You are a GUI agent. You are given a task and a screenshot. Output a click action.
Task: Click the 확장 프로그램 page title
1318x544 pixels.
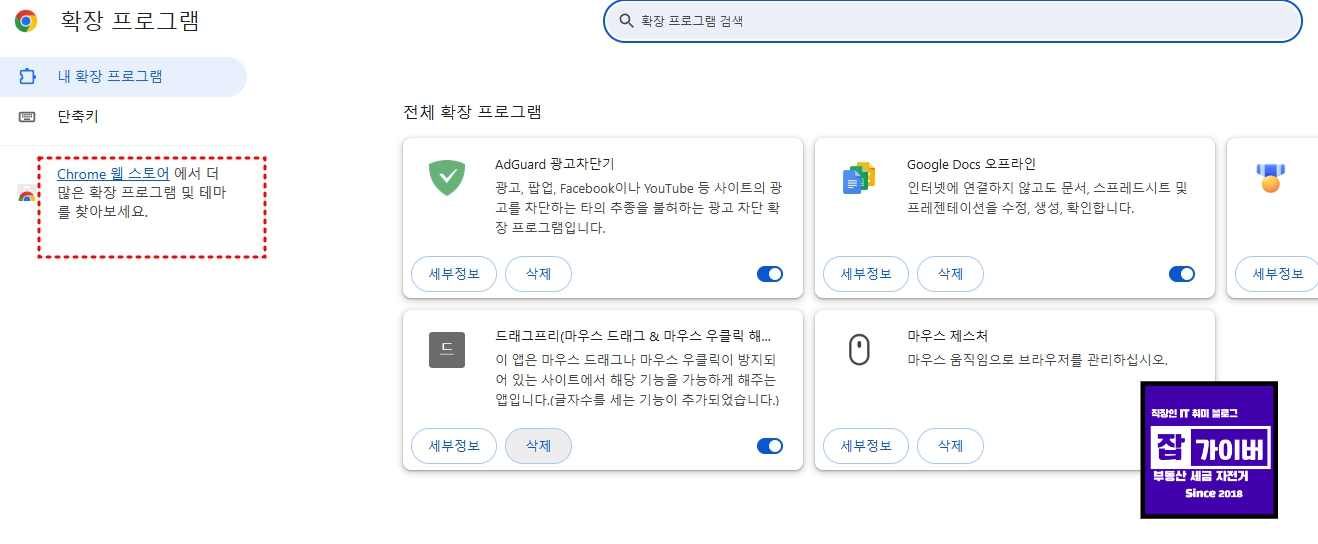[130, 21]
